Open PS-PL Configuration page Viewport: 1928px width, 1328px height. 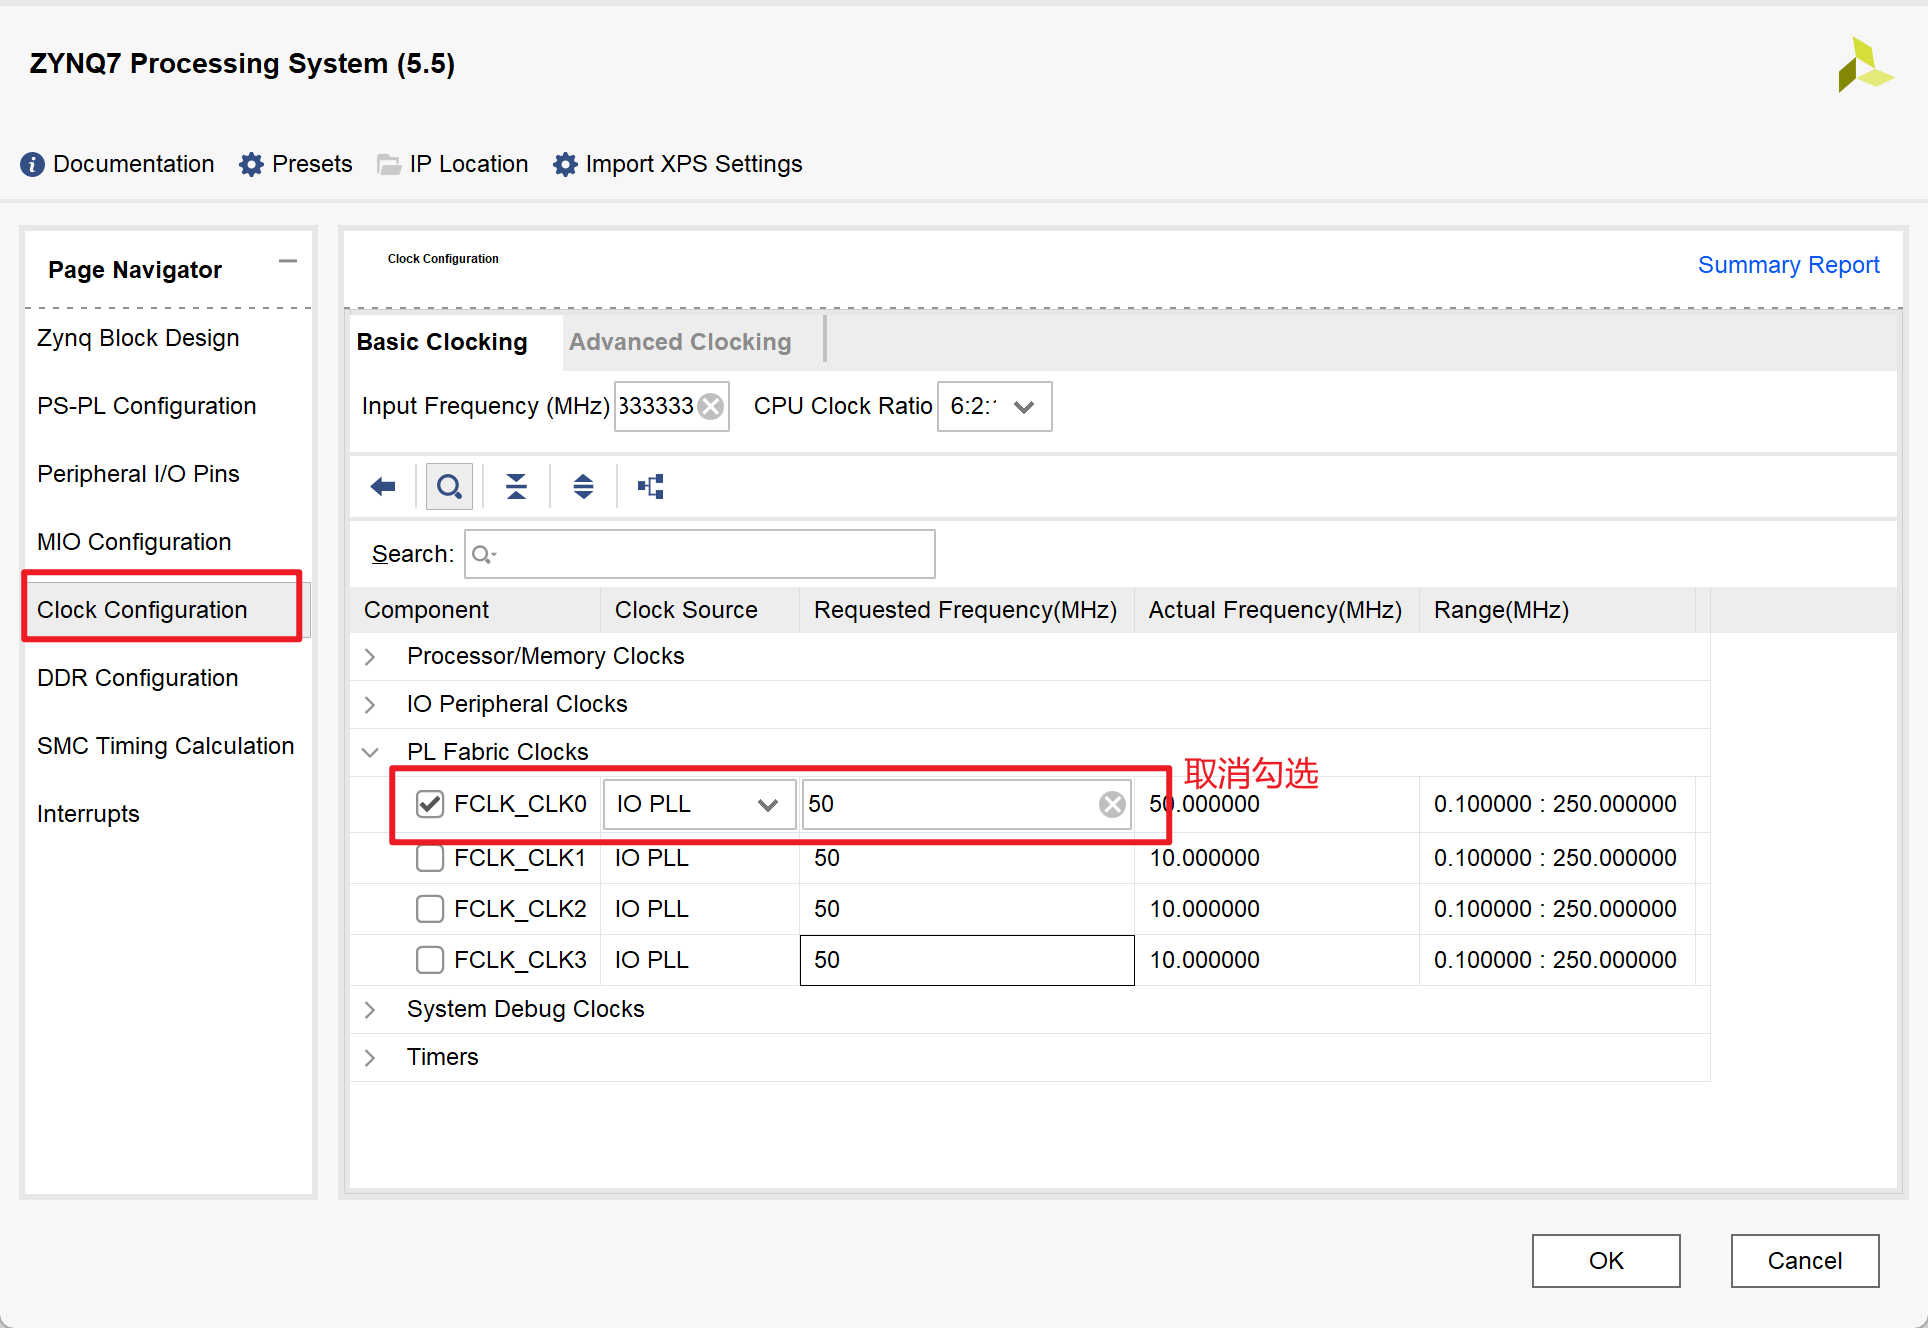pyautogui.click(x=147, y=406)
